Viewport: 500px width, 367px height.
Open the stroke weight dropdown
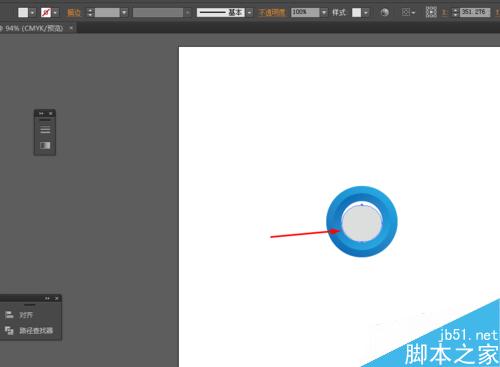[124, 13]
